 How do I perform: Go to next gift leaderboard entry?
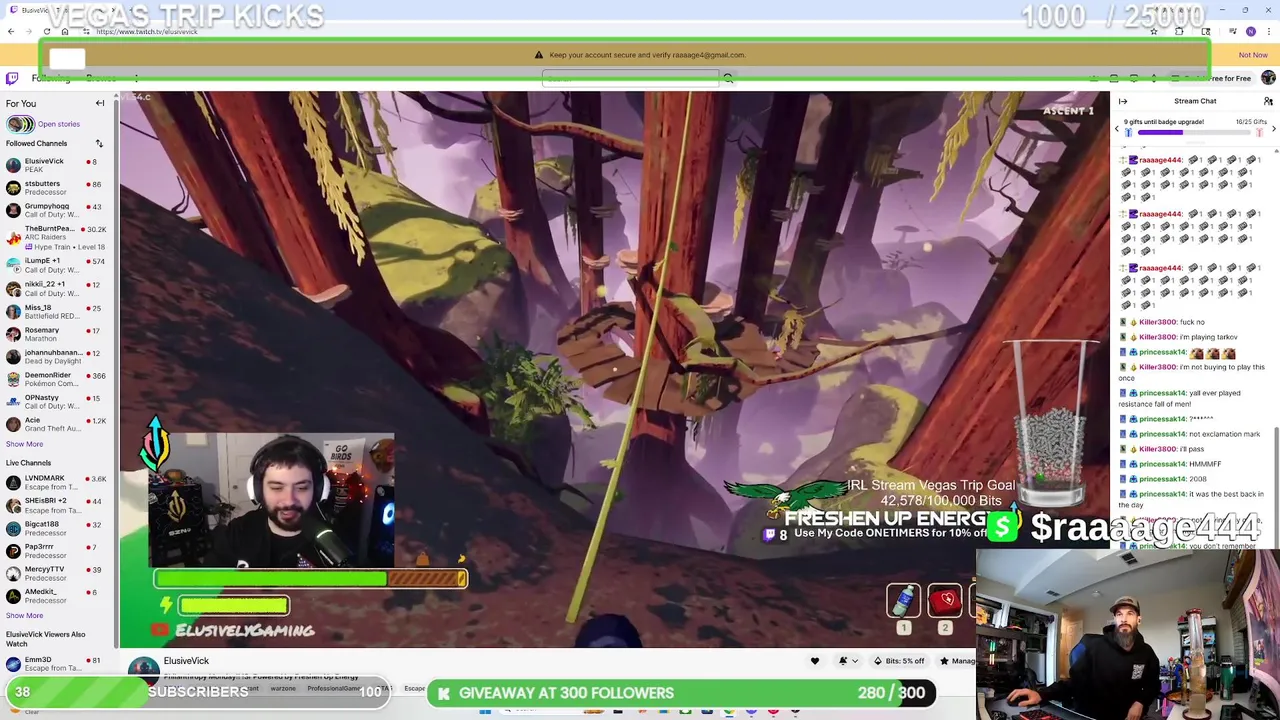click(x=1273, y=128)
